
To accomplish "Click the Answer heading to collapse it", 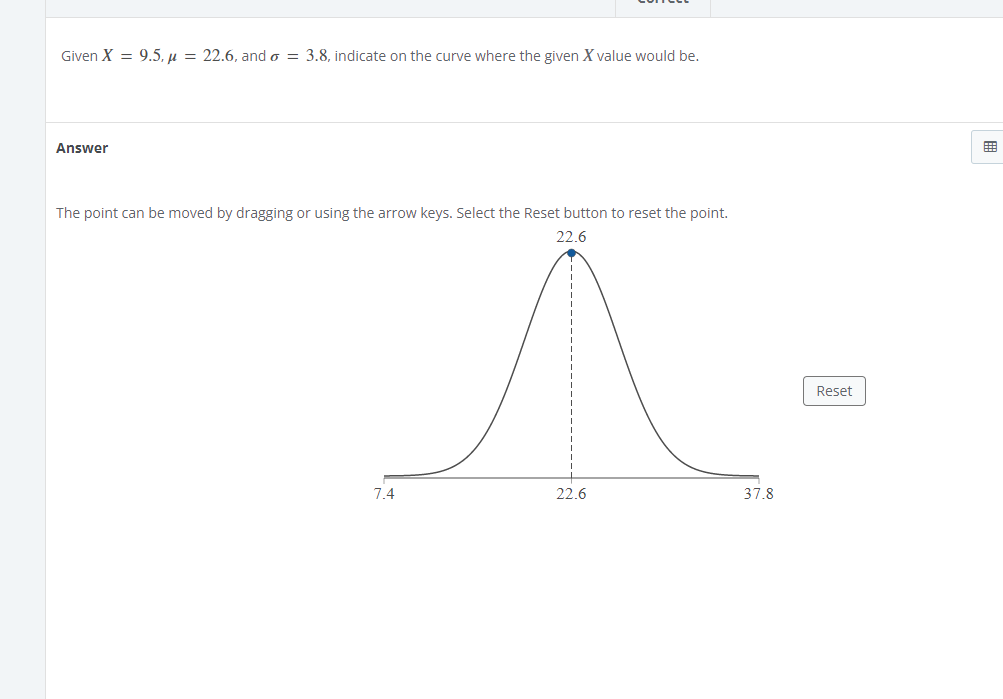I will tap(81, 147).
